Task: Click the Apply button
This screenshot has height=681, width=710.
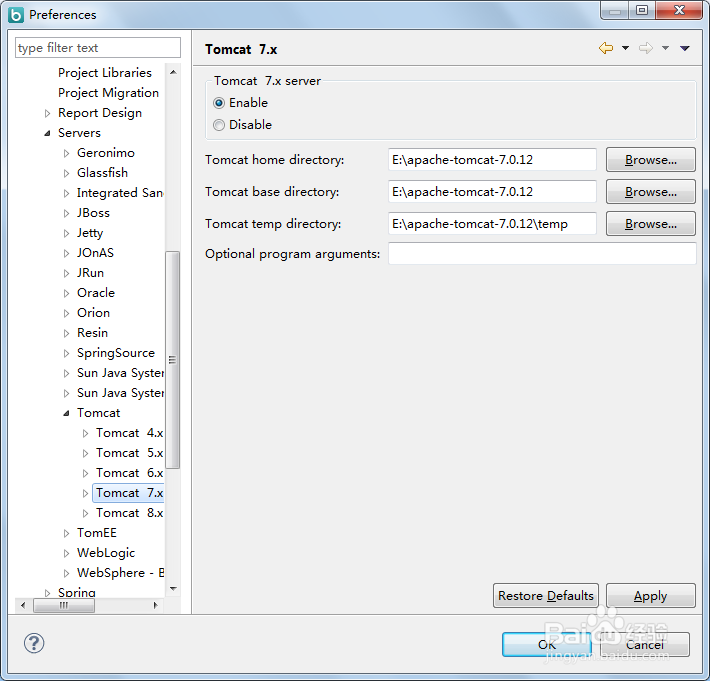Action: tap(651, 595)
